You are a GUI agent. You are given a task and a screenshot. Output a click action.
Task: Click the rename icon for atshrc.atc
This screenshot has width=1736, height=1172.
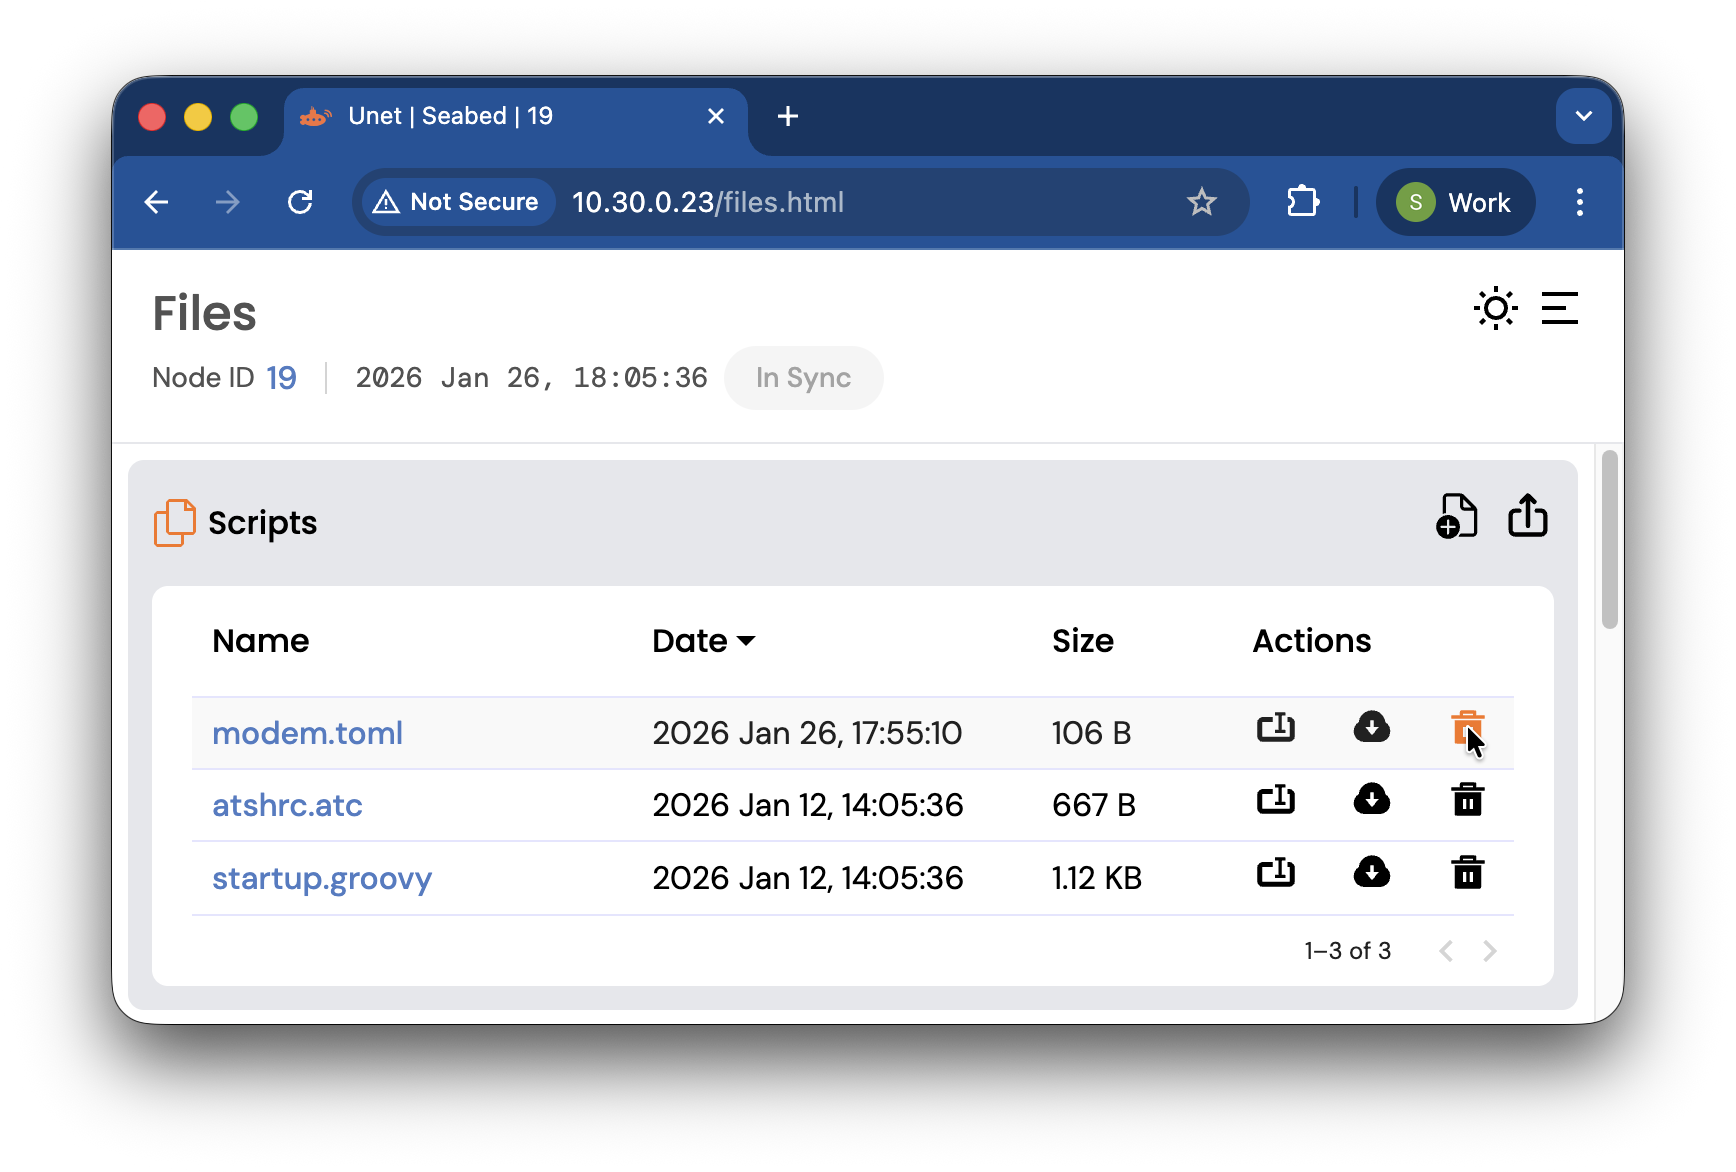1275,800
